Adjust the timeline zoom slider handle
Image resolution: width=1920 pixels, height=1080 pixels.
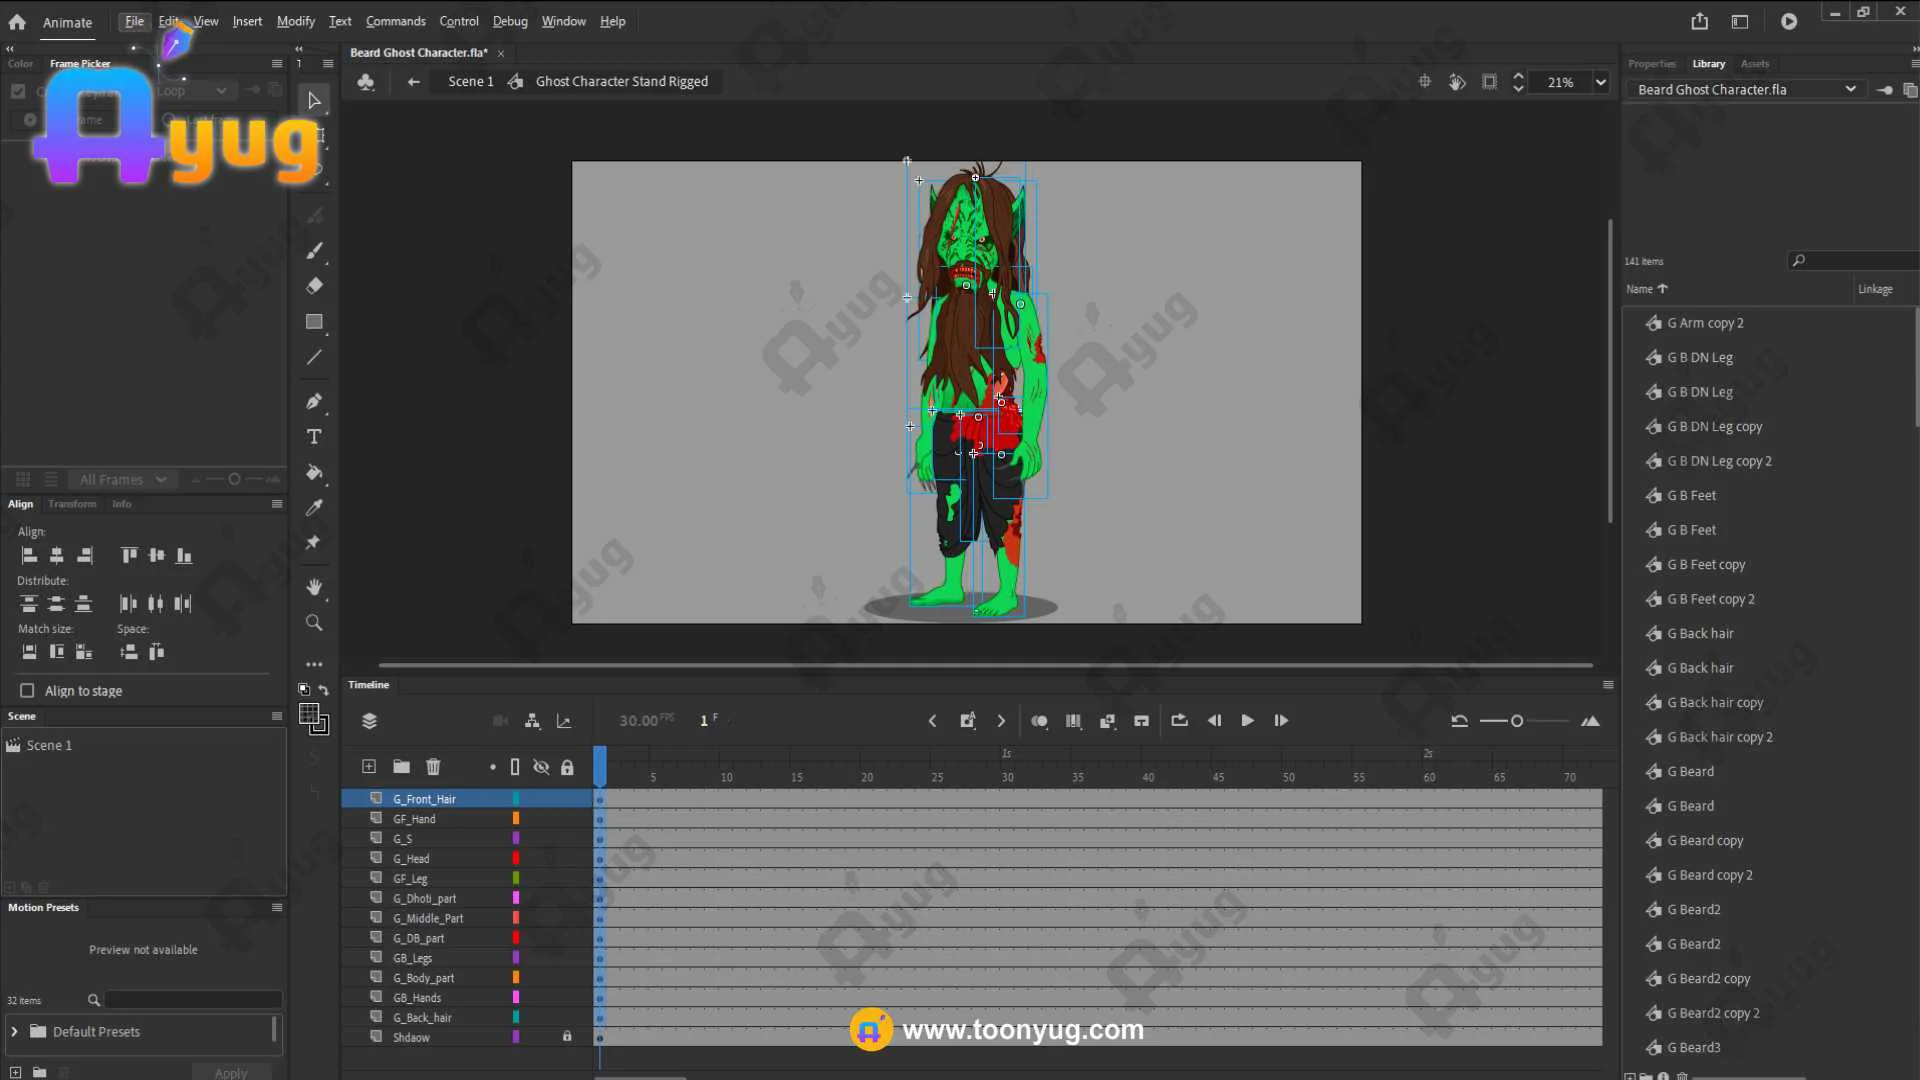1517,721
